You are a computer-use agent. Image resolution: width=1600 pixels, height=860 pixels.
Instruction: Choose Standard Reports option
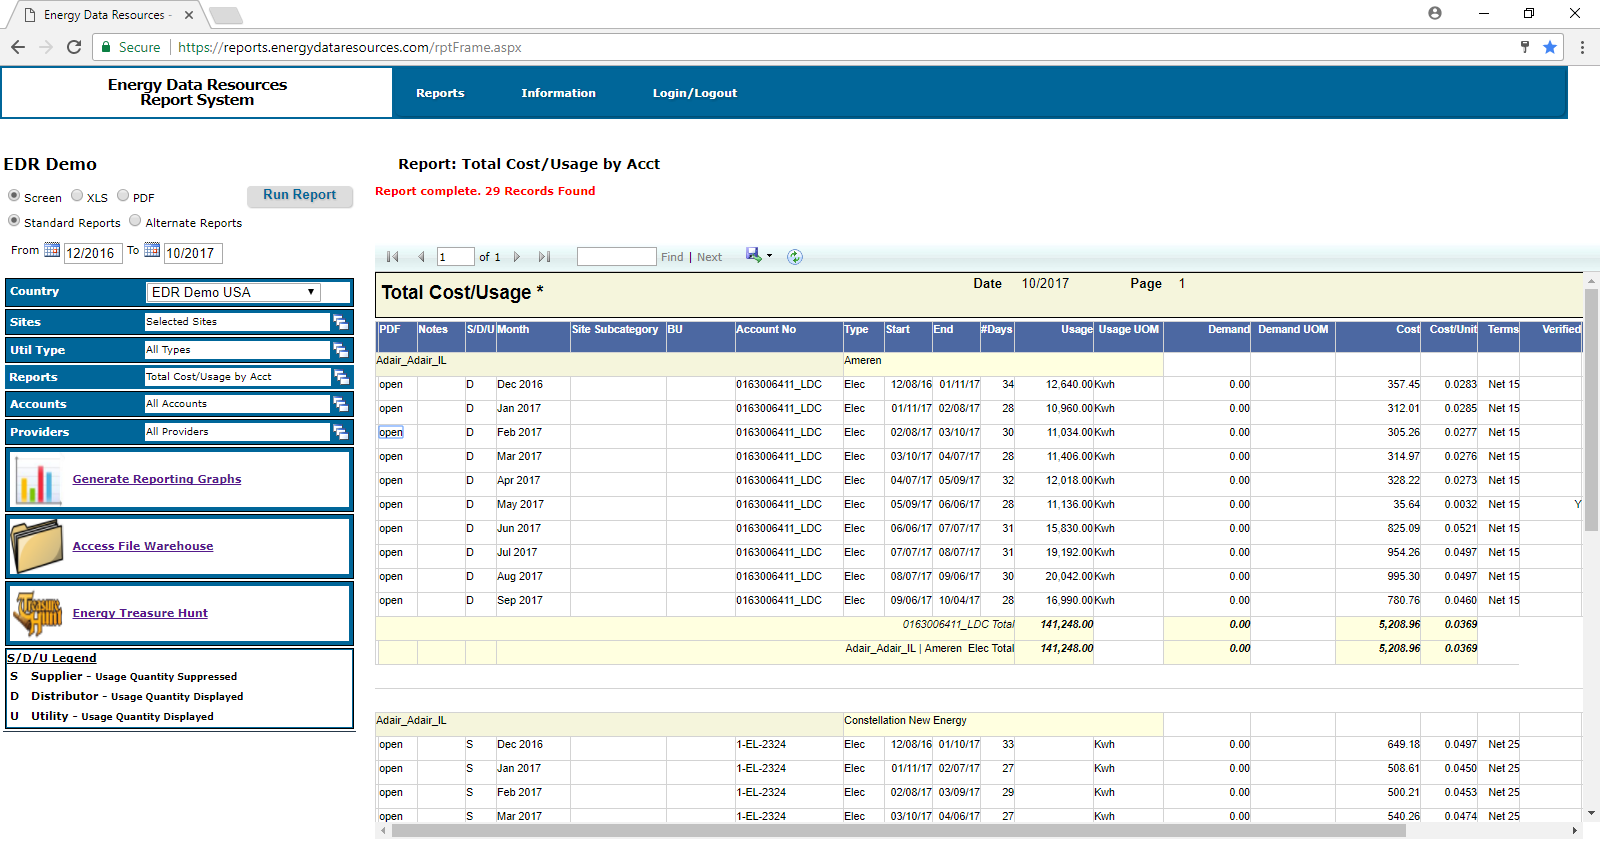[14, 221]
